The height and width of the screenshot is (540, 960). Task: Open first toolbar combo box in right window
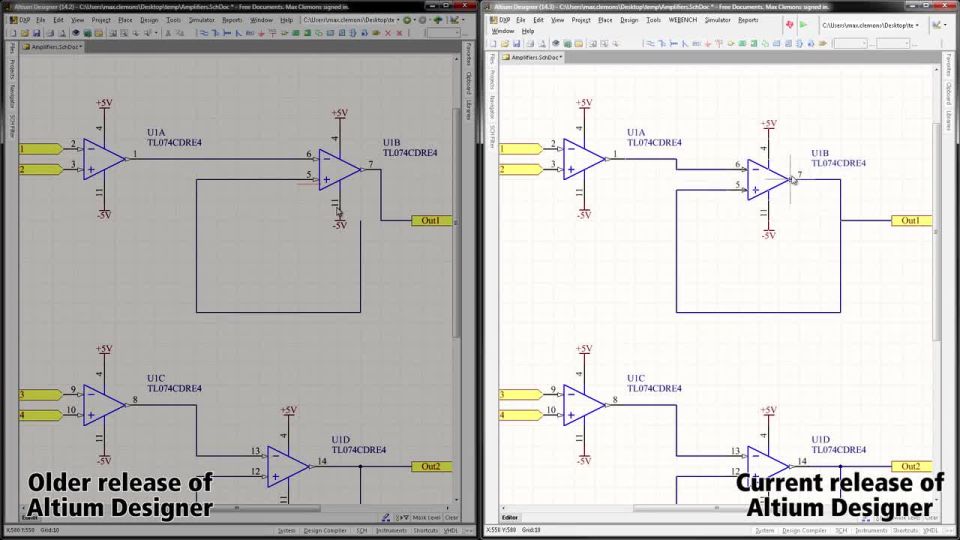[x=851, y=43]
